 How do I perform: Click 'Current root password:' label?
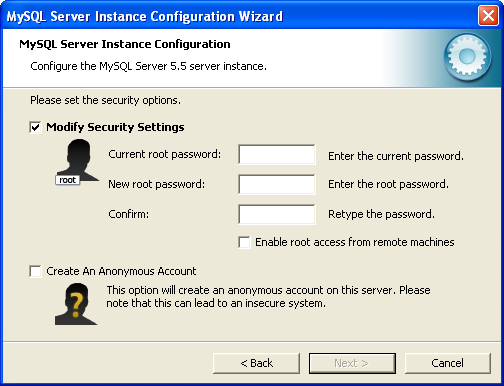tap(165, 155)
